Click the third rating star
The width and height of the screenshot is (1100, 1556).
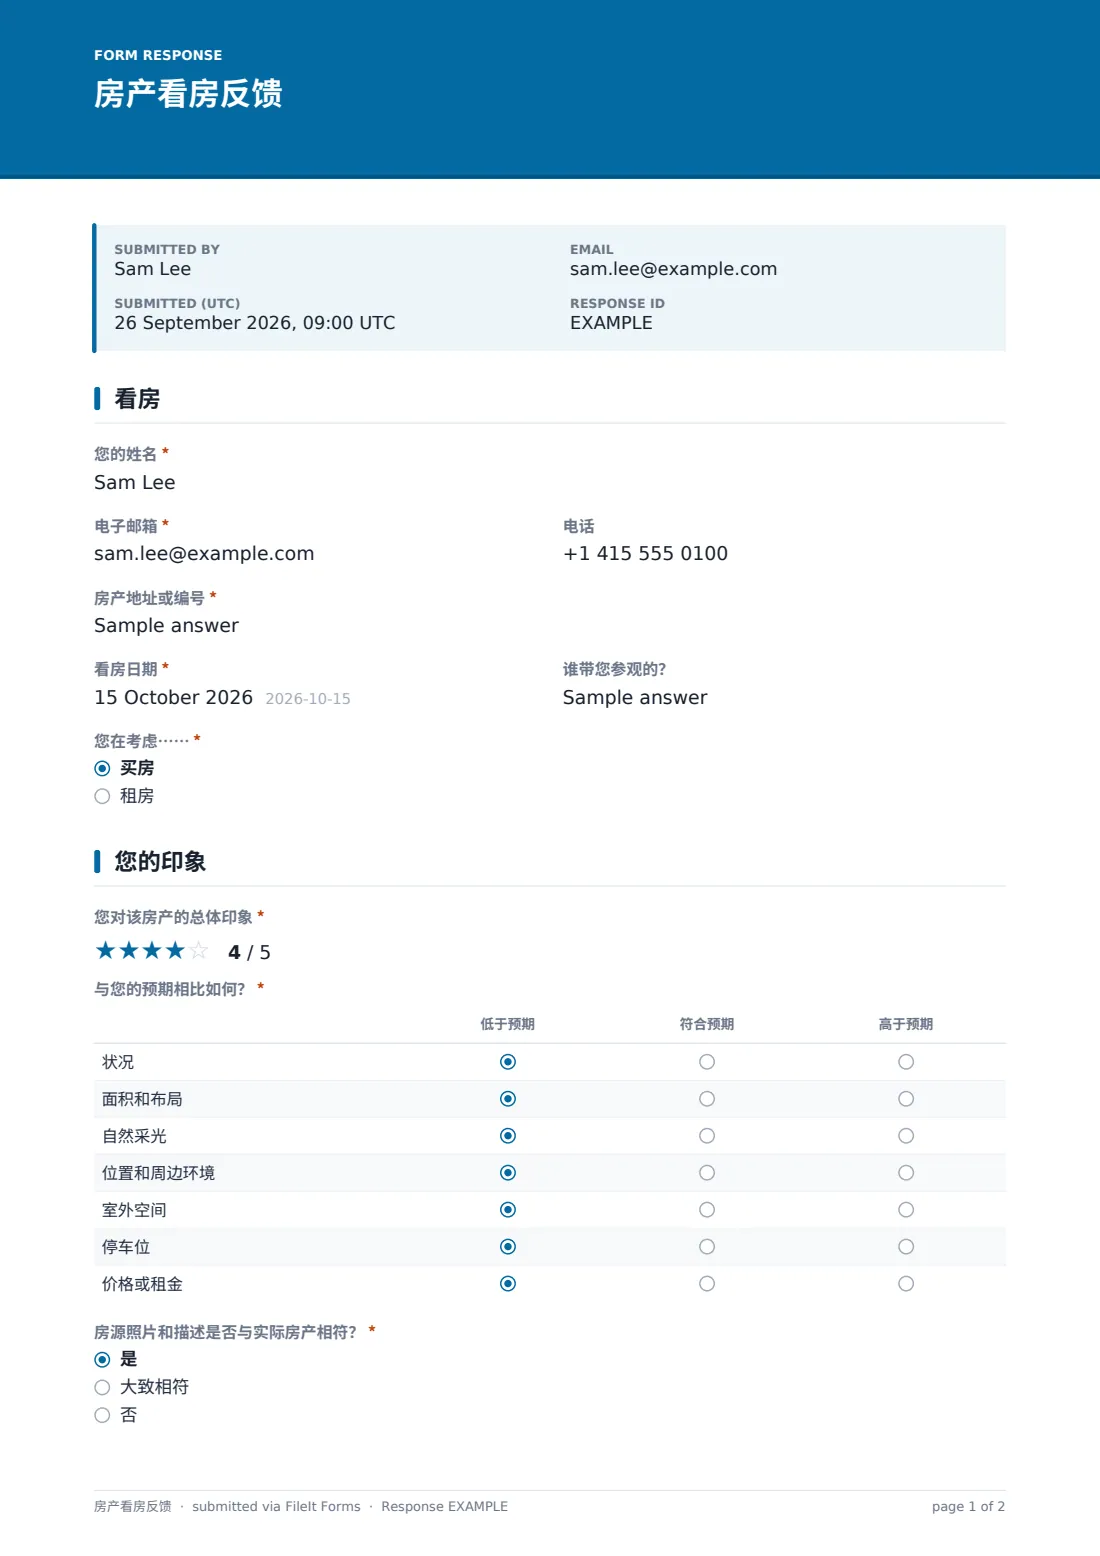point(152,950)
